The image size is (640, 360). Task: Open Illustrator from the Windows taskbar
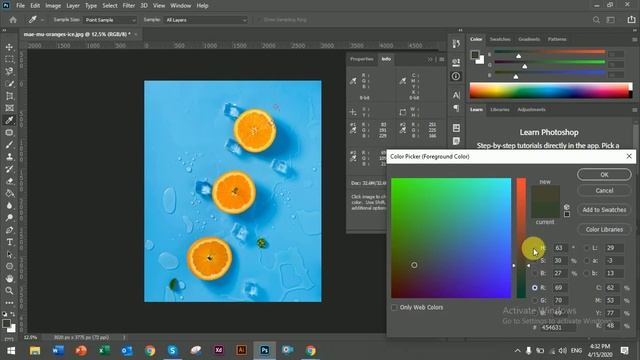[x=241, y=350]
